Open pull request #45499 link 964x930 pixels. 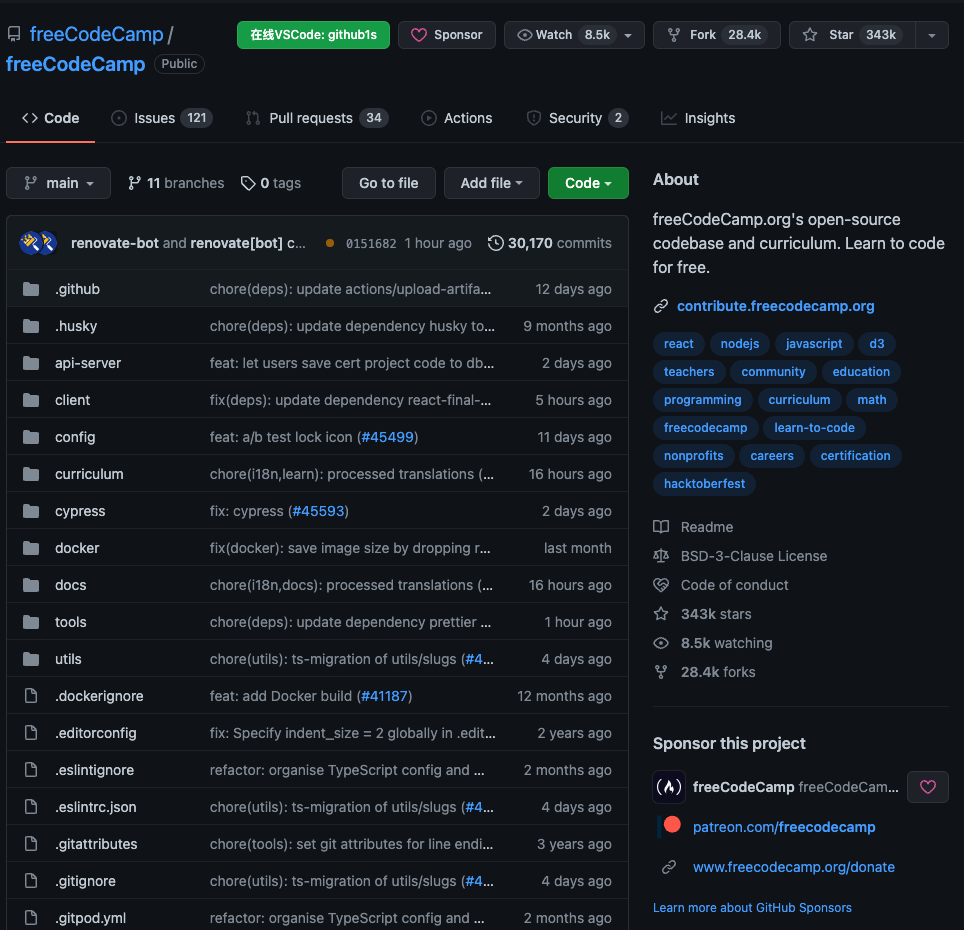387,437
